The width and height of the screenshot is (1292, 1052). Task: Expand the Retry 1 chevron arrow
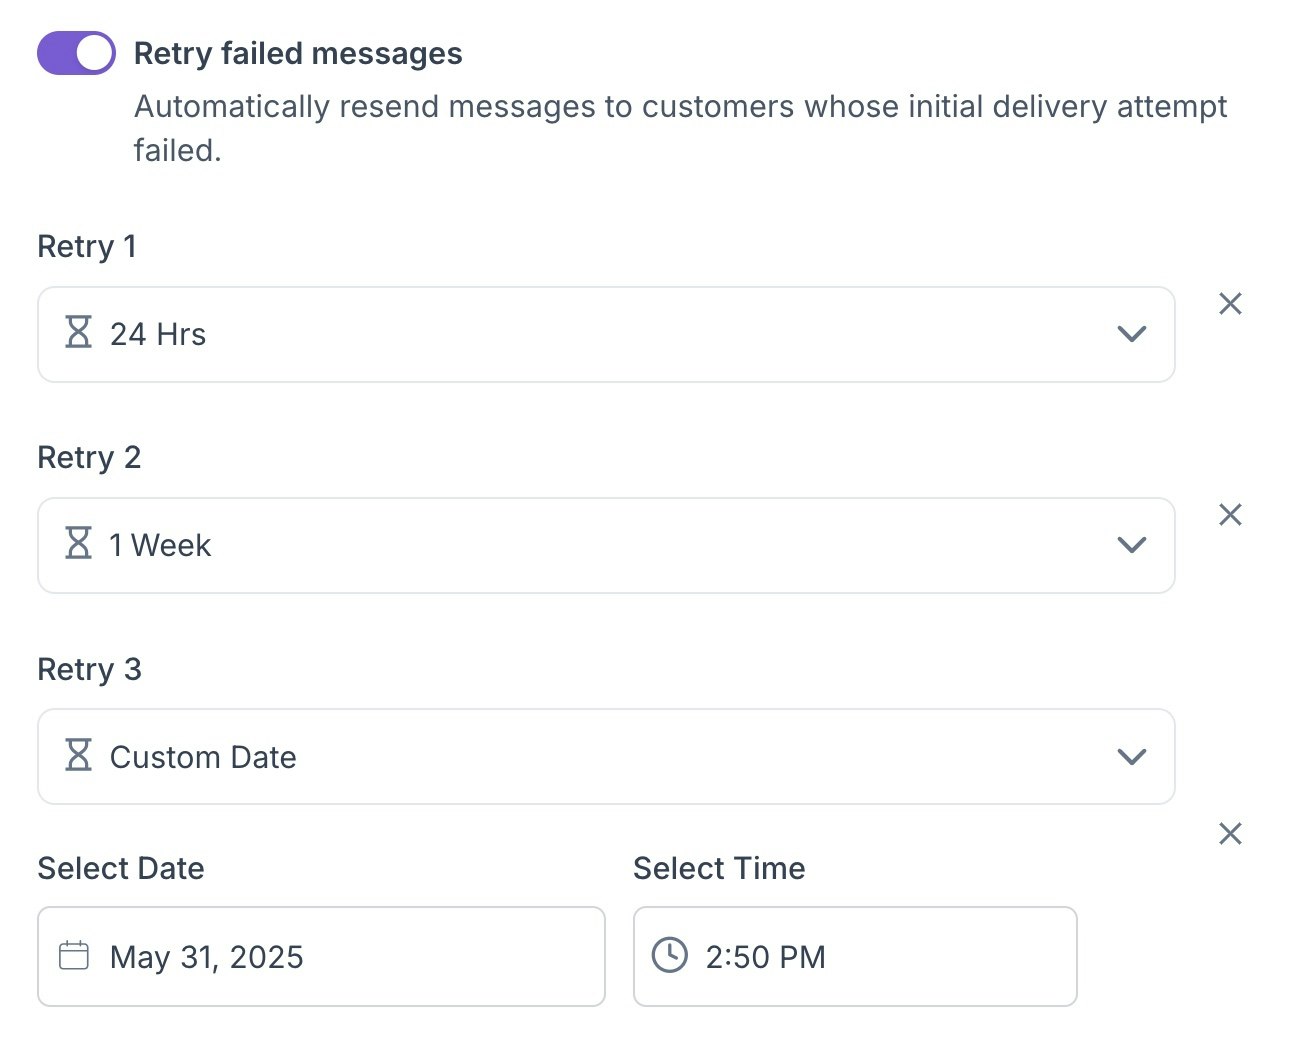(1131, 334)
